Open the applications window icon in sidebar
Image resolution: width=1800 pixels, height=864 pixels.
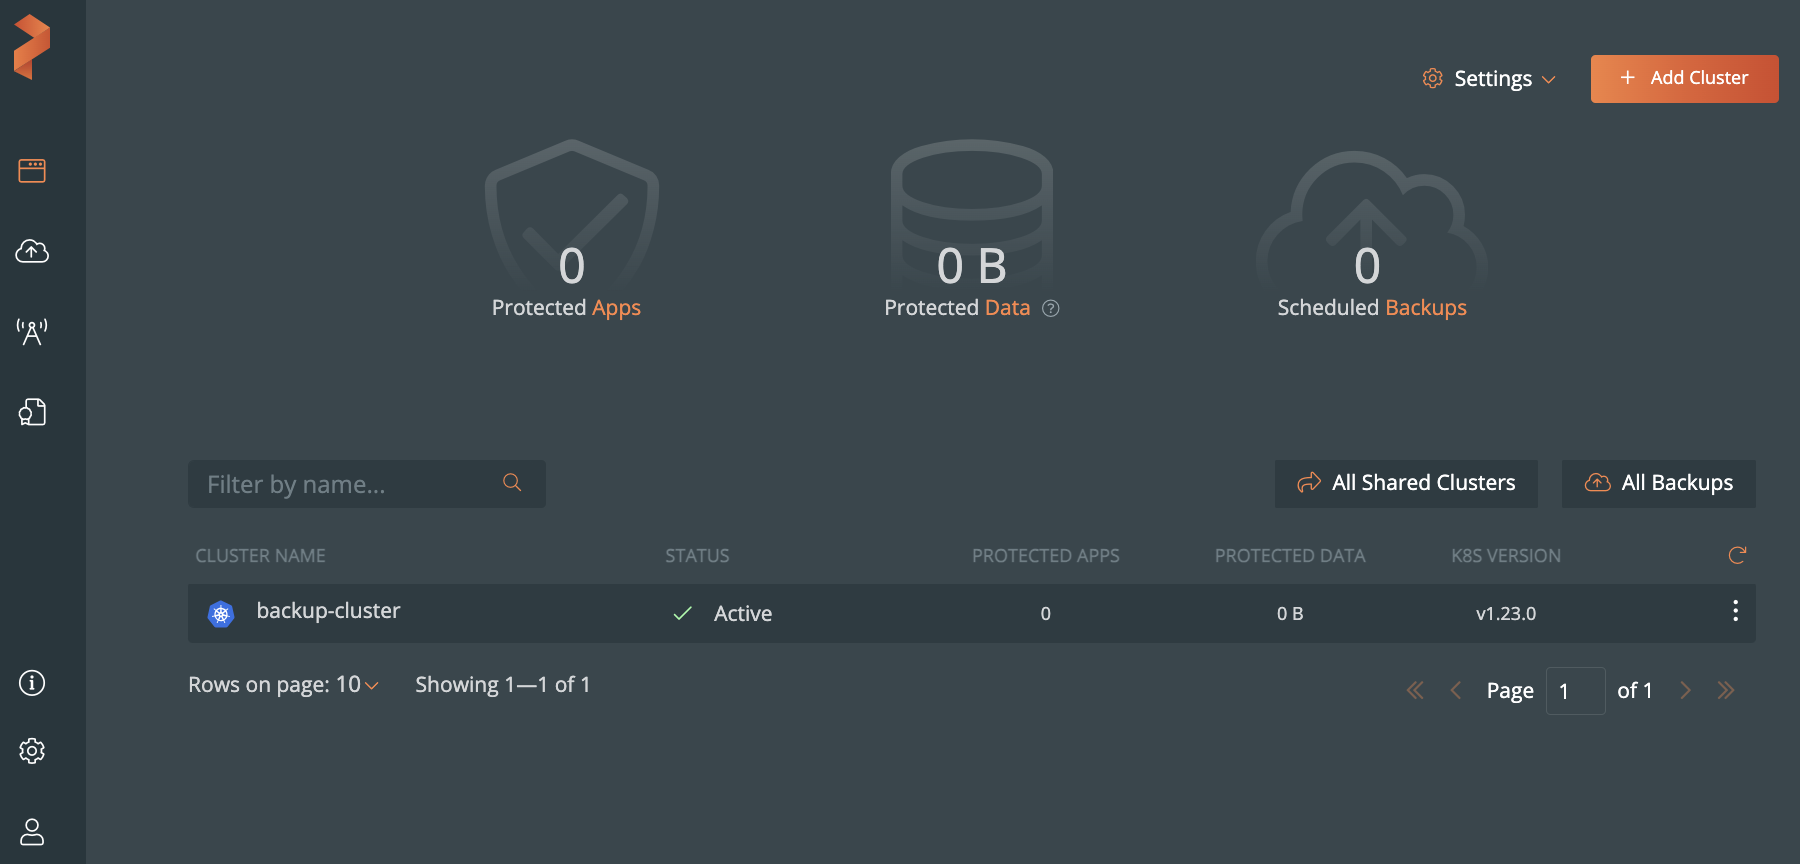pyautogui.click(x=32, y=171)
